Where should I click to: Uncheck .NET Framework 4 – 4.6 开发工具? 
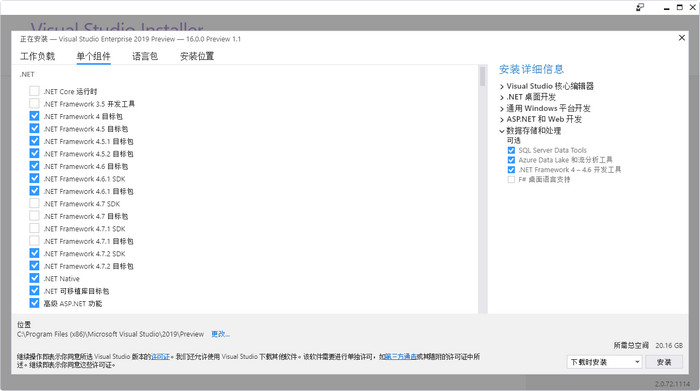[x=511, y=170]
